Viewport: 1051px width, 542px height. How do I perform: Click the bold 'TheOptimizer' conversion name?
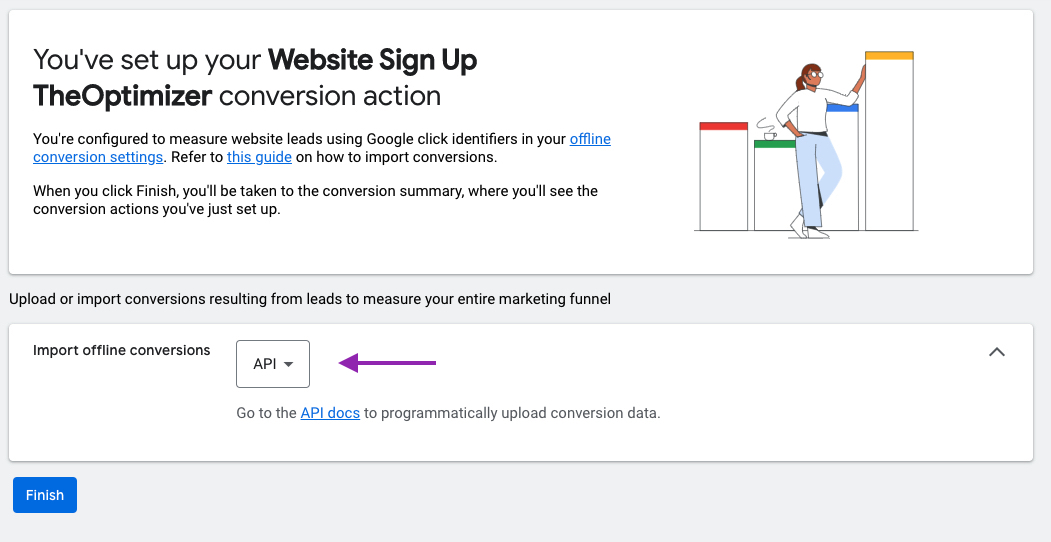(x=123, y=96)
